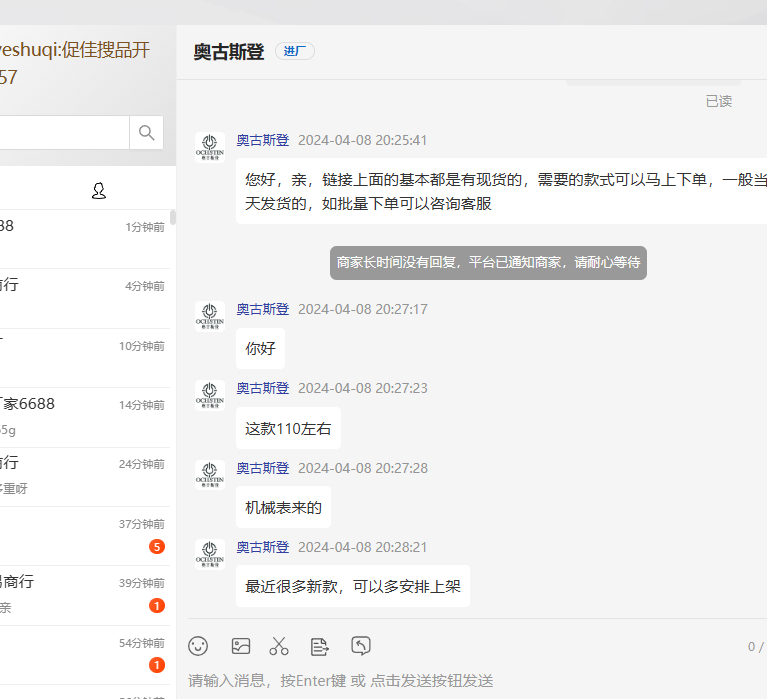Open the emoji picker
Viewport: 767px width, 699px height.
click(199, 646)
